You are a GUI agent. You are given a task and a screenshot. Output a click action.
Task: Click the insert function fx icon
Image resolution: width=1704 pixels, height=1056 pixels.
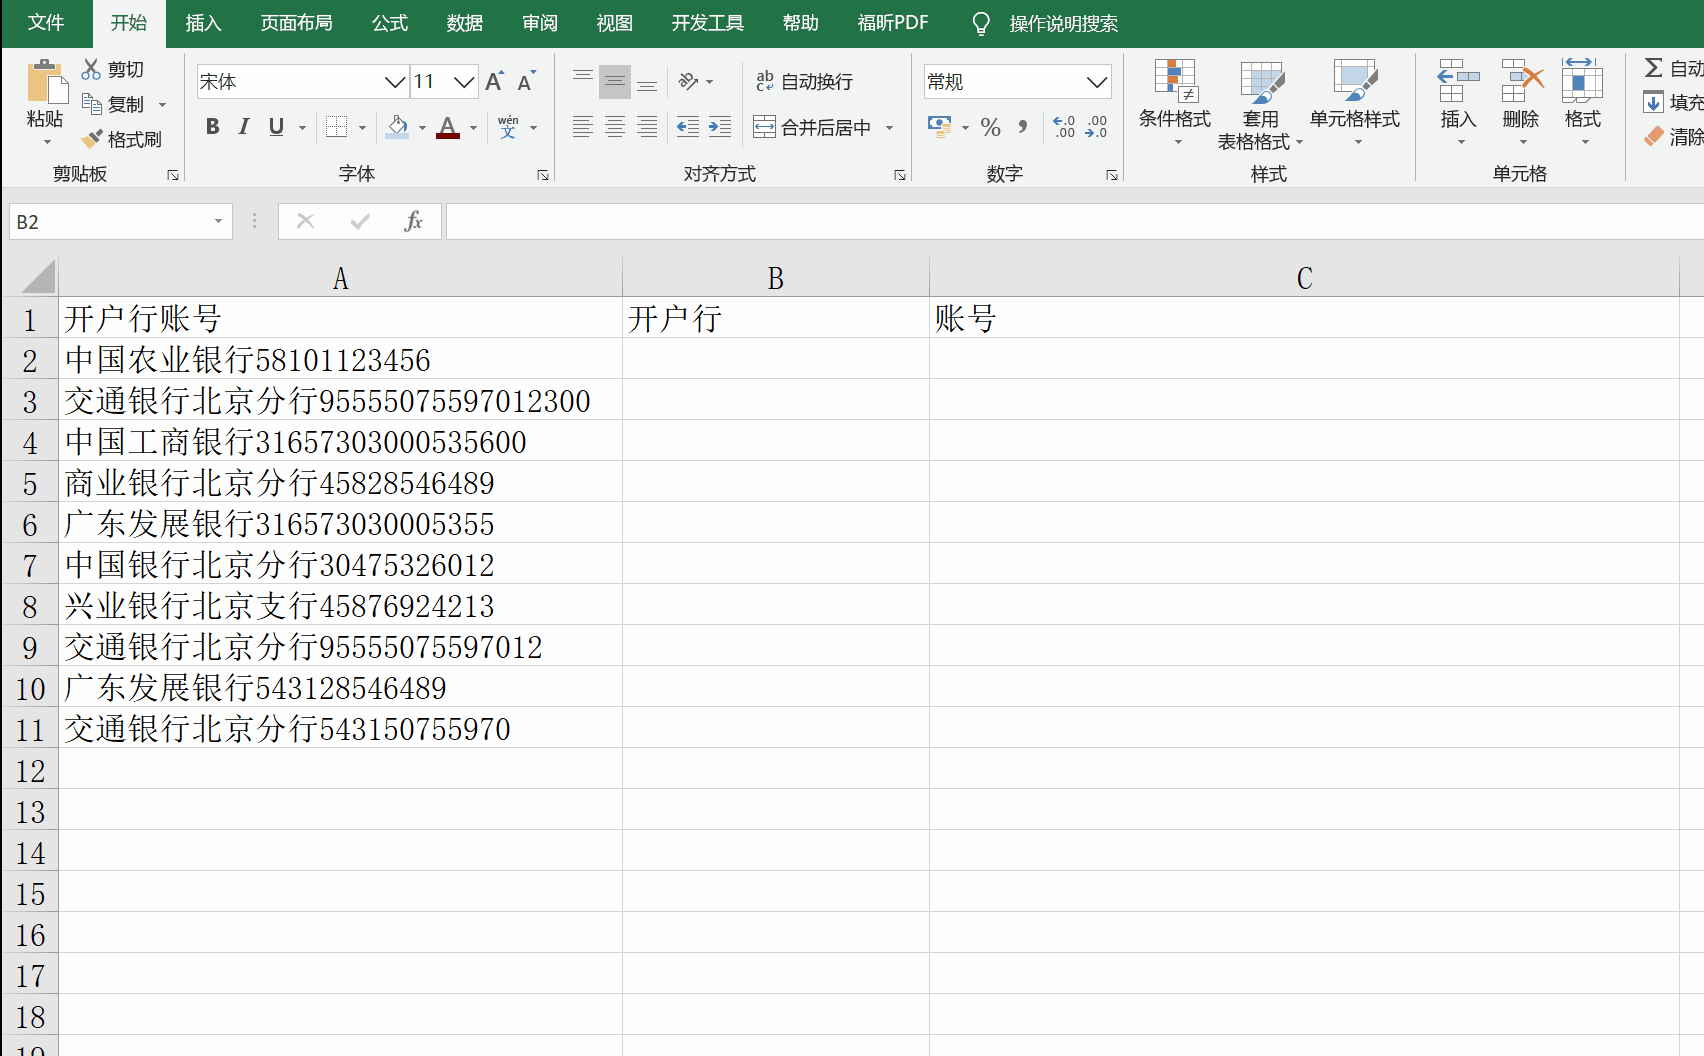point(413,221)
